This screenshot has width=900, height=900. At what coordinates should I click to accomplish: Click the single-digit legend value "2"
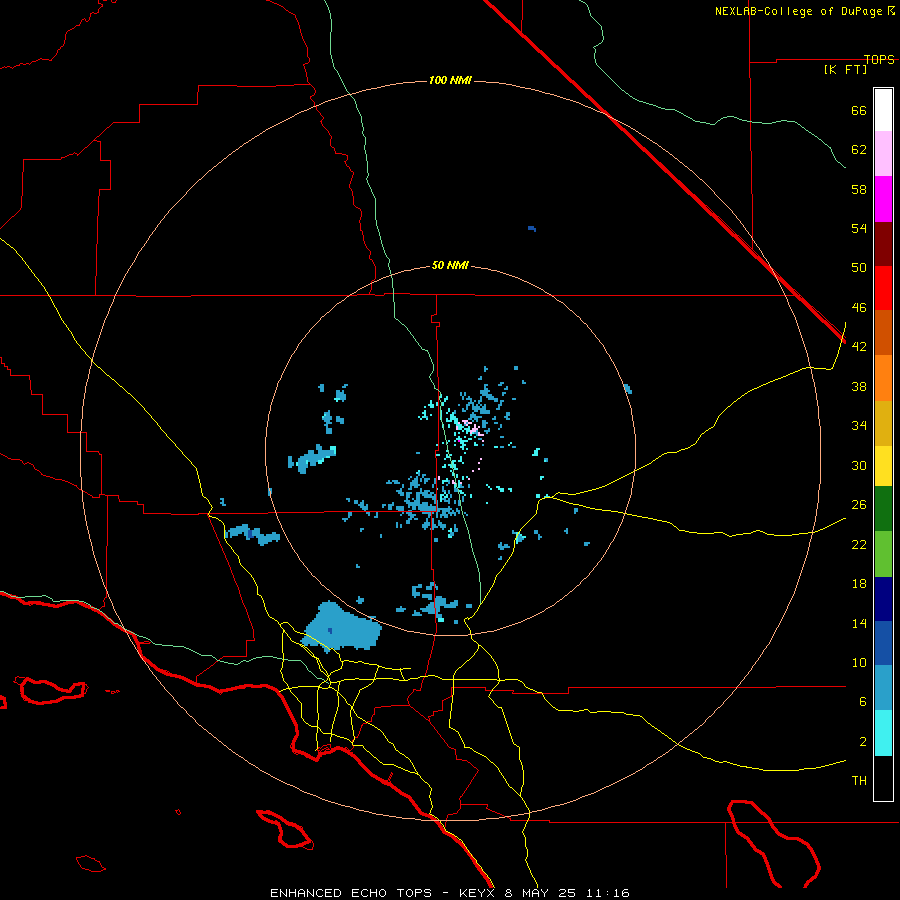pyautogui.click(x=863, y=741)
